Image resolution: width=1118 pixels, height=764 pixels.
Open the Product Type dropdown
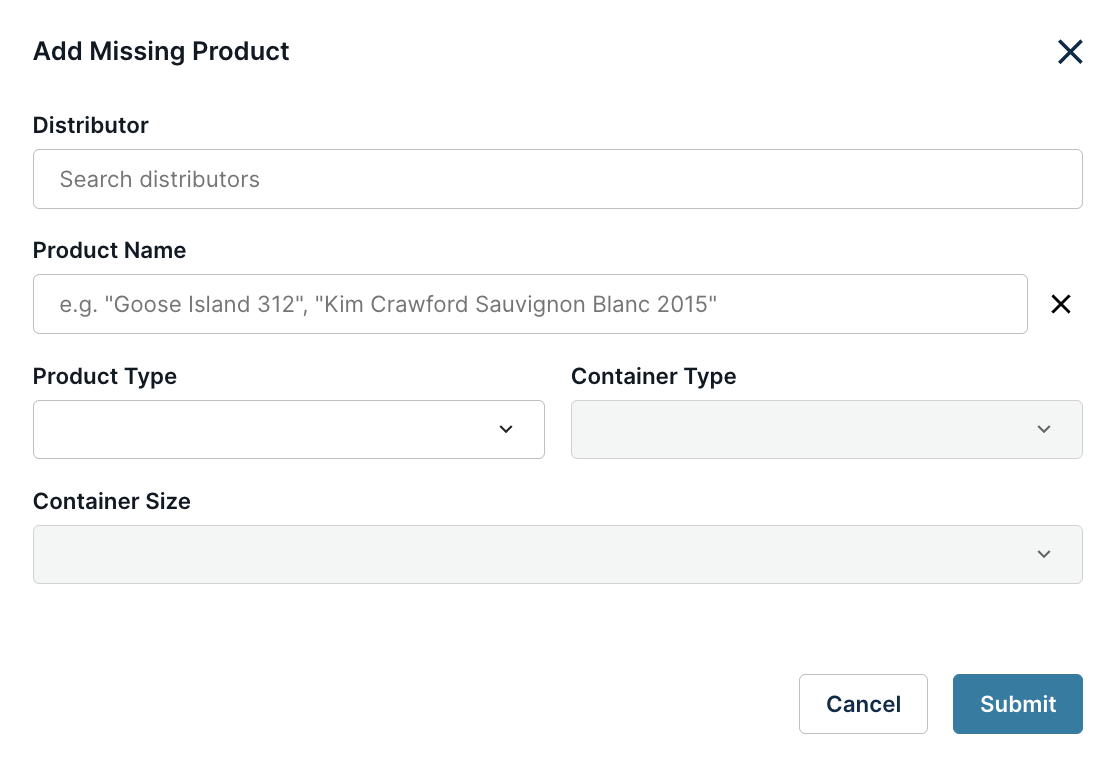click(x=288, y=429)
